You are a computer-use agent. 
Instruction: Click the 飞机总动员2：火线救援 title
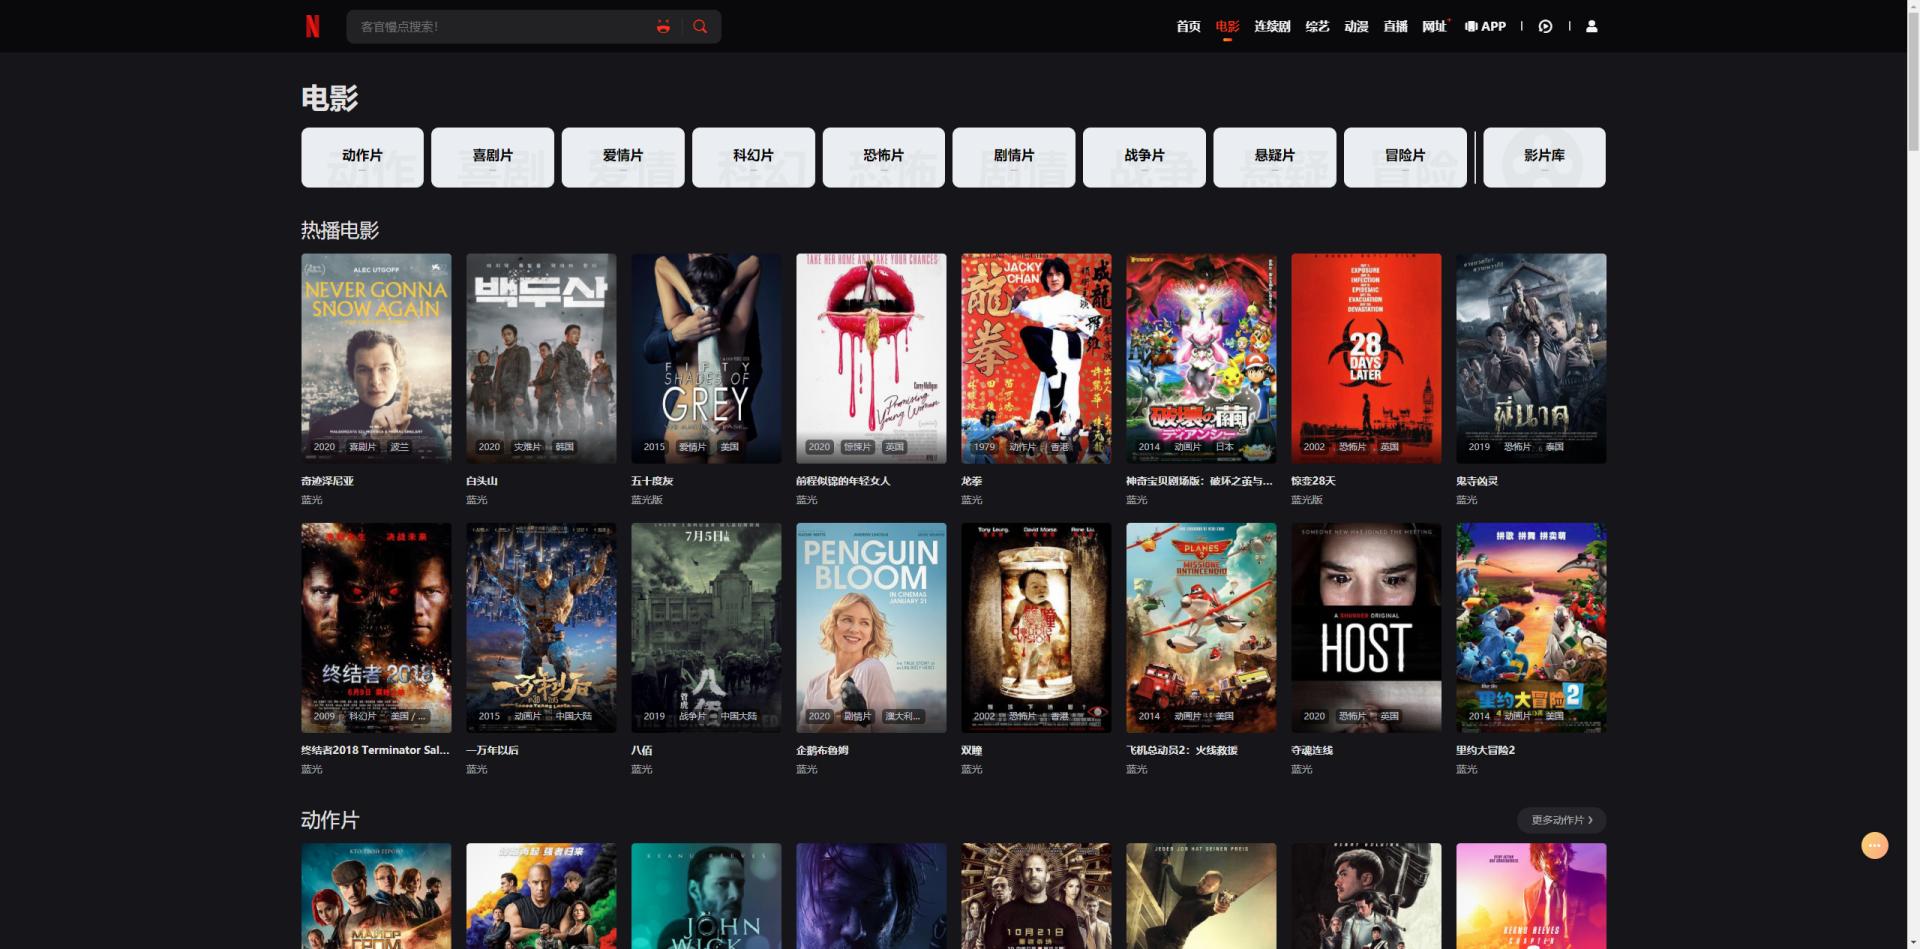1182,750
